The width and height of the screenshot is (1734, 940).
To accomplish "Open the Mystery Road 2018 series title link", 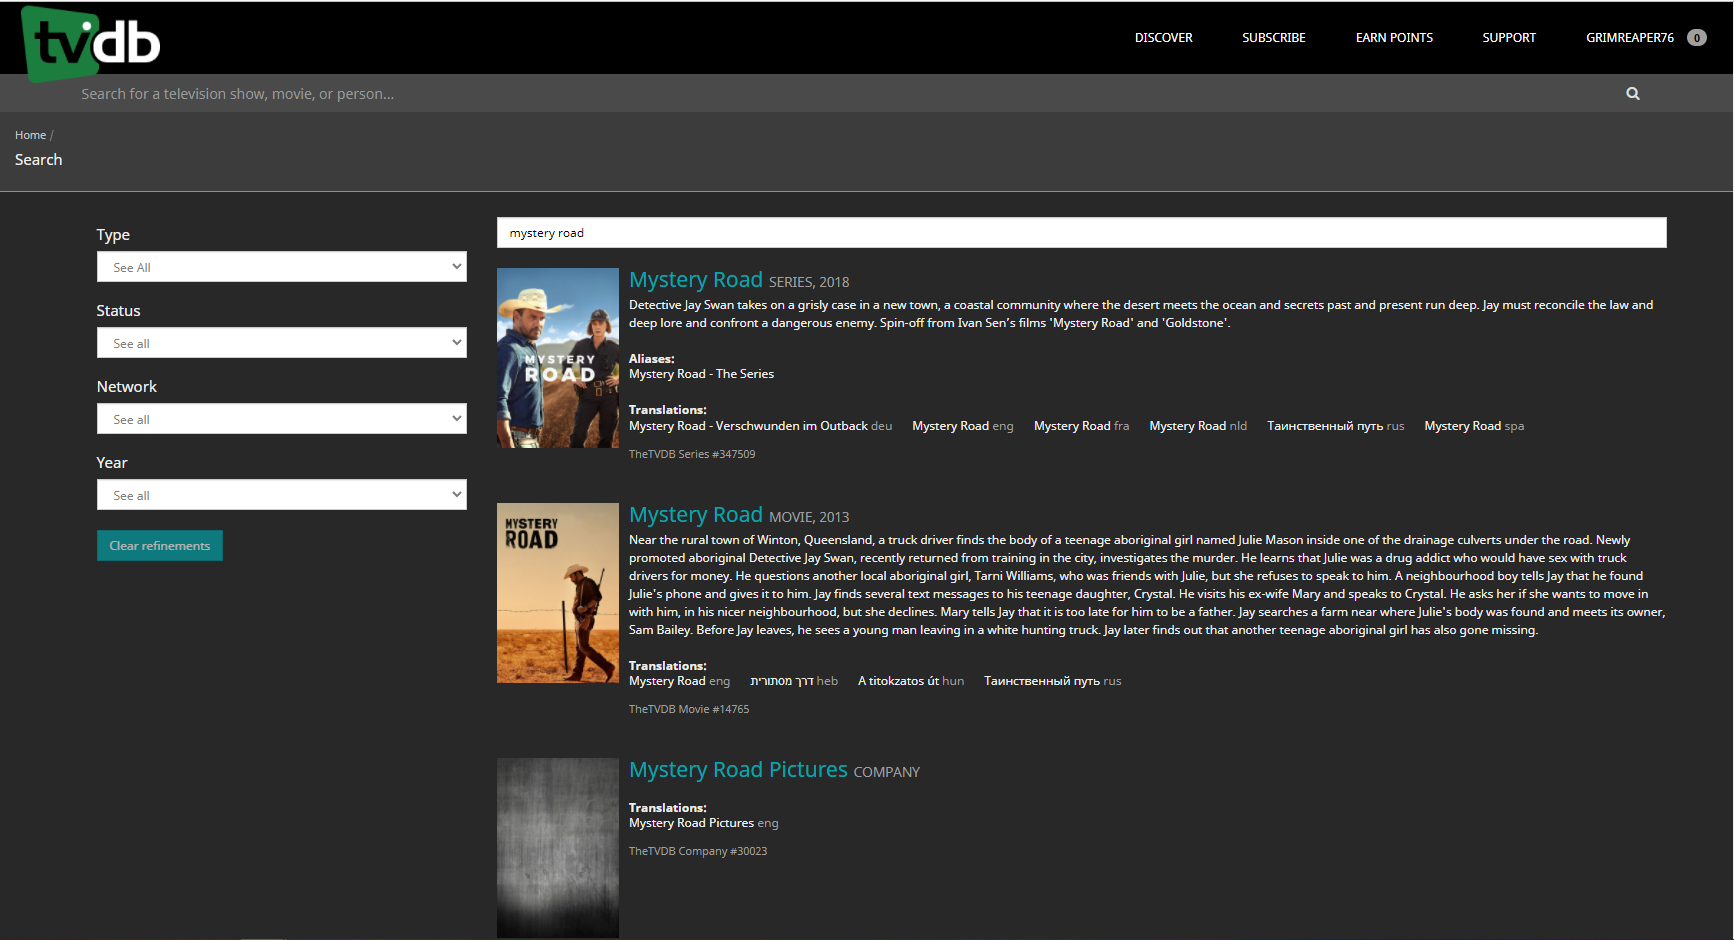I will click(x=695, y=280).
